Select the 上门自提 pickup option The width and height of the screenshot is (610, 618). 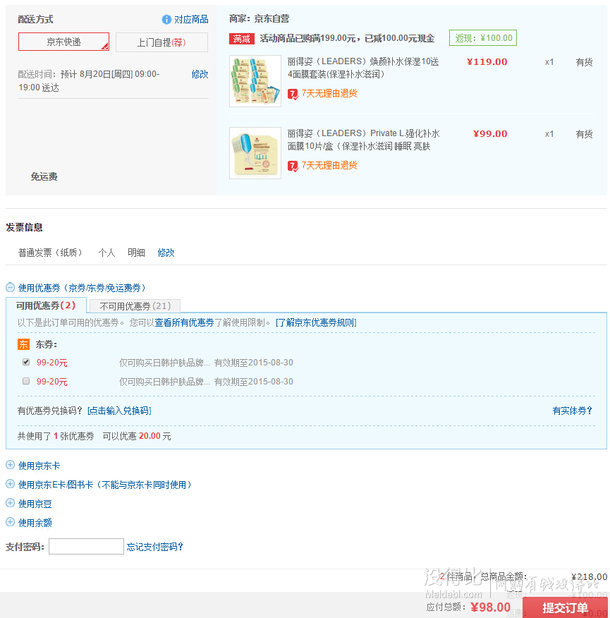162,42
